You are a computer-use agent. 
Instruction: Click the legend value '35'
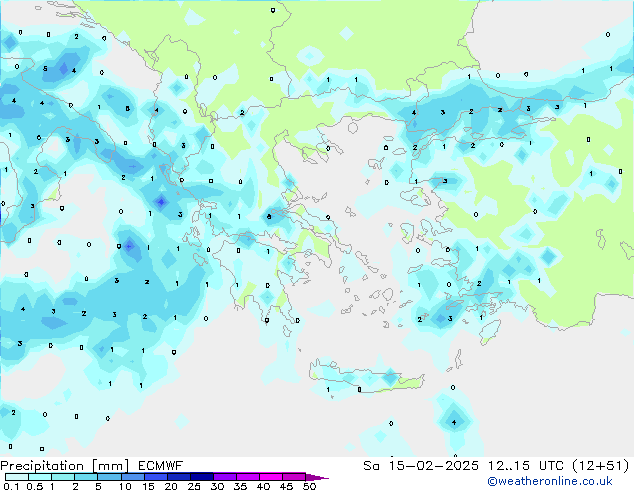pos(240,486)
